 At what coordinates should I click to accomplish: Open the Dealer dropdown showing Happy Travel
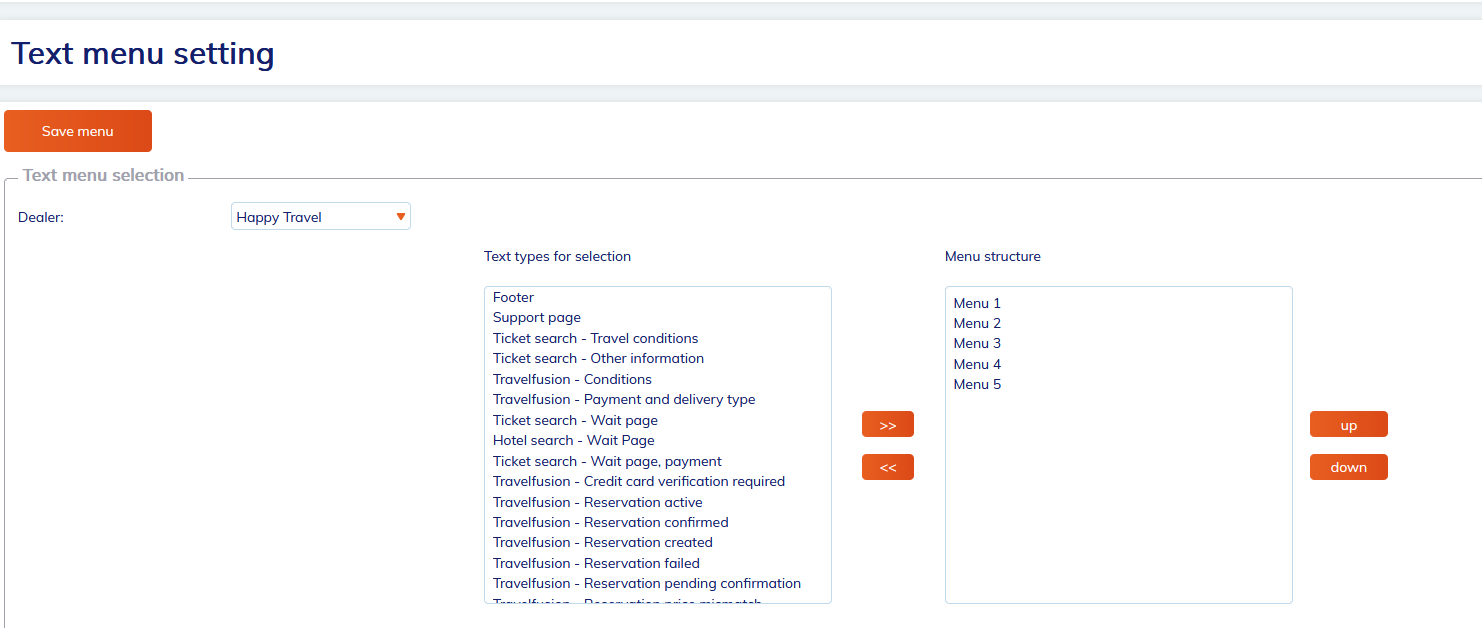[320, 217]
